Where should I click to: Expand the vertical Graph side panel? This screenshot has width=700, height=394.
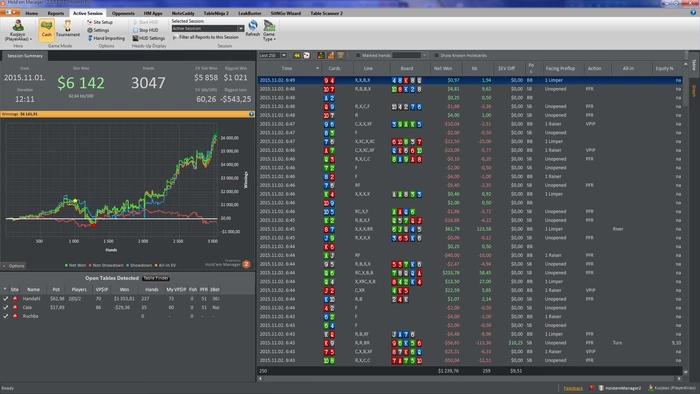694,91
